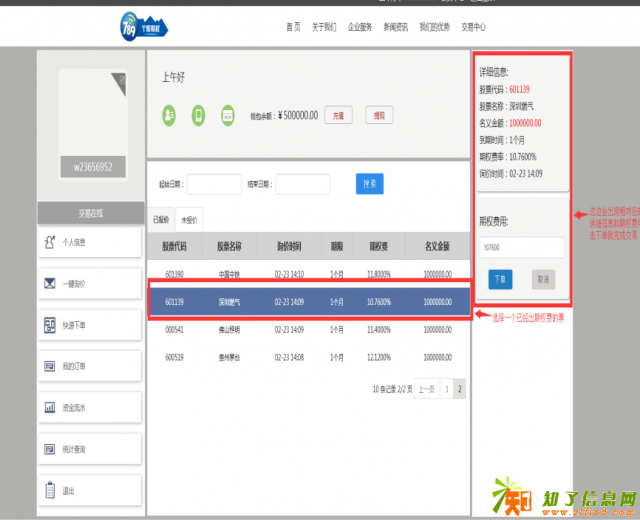Screen dimensions: 640x520
Task: Click the green bank card icon
Action: pyautogui.click(x=227, y=115)
